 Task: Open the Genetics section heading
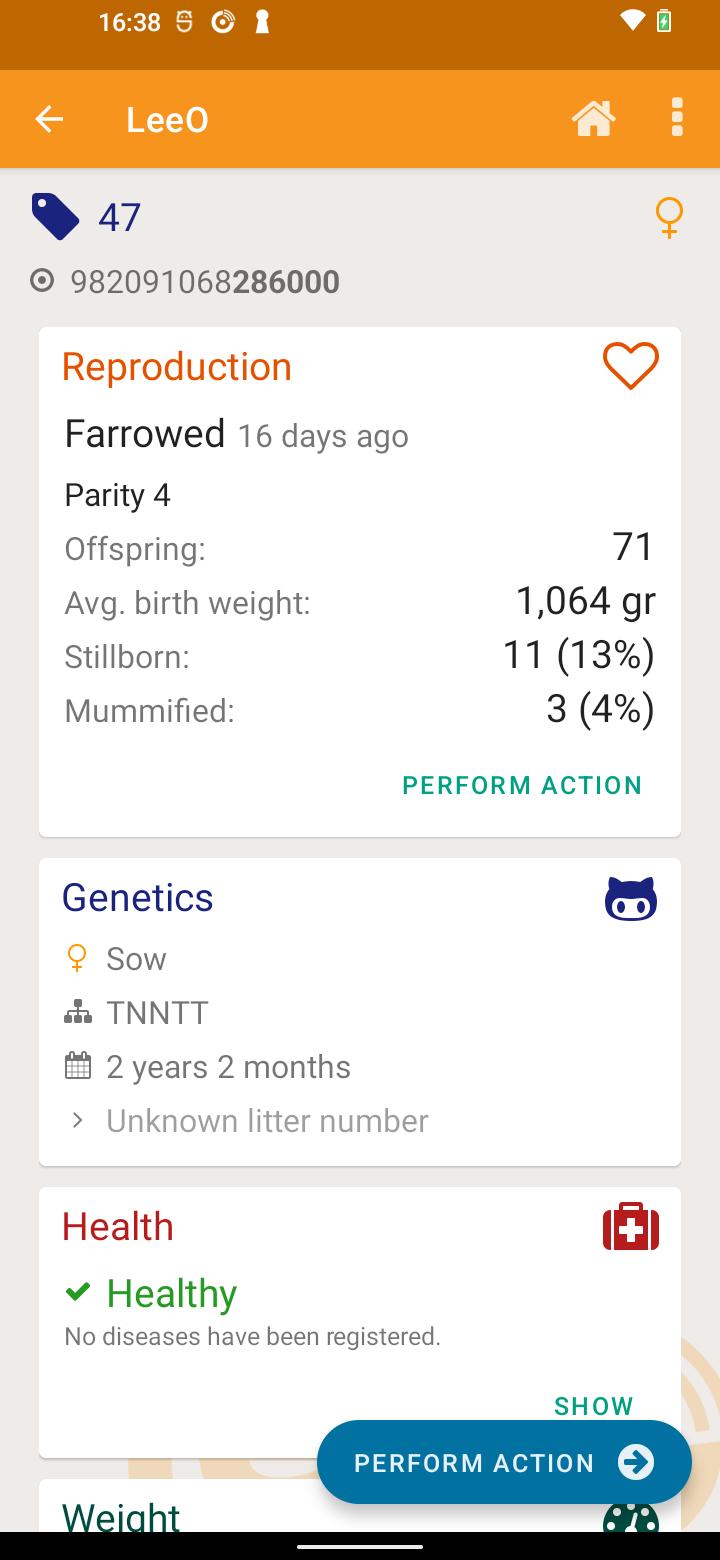tap(138, 897)
